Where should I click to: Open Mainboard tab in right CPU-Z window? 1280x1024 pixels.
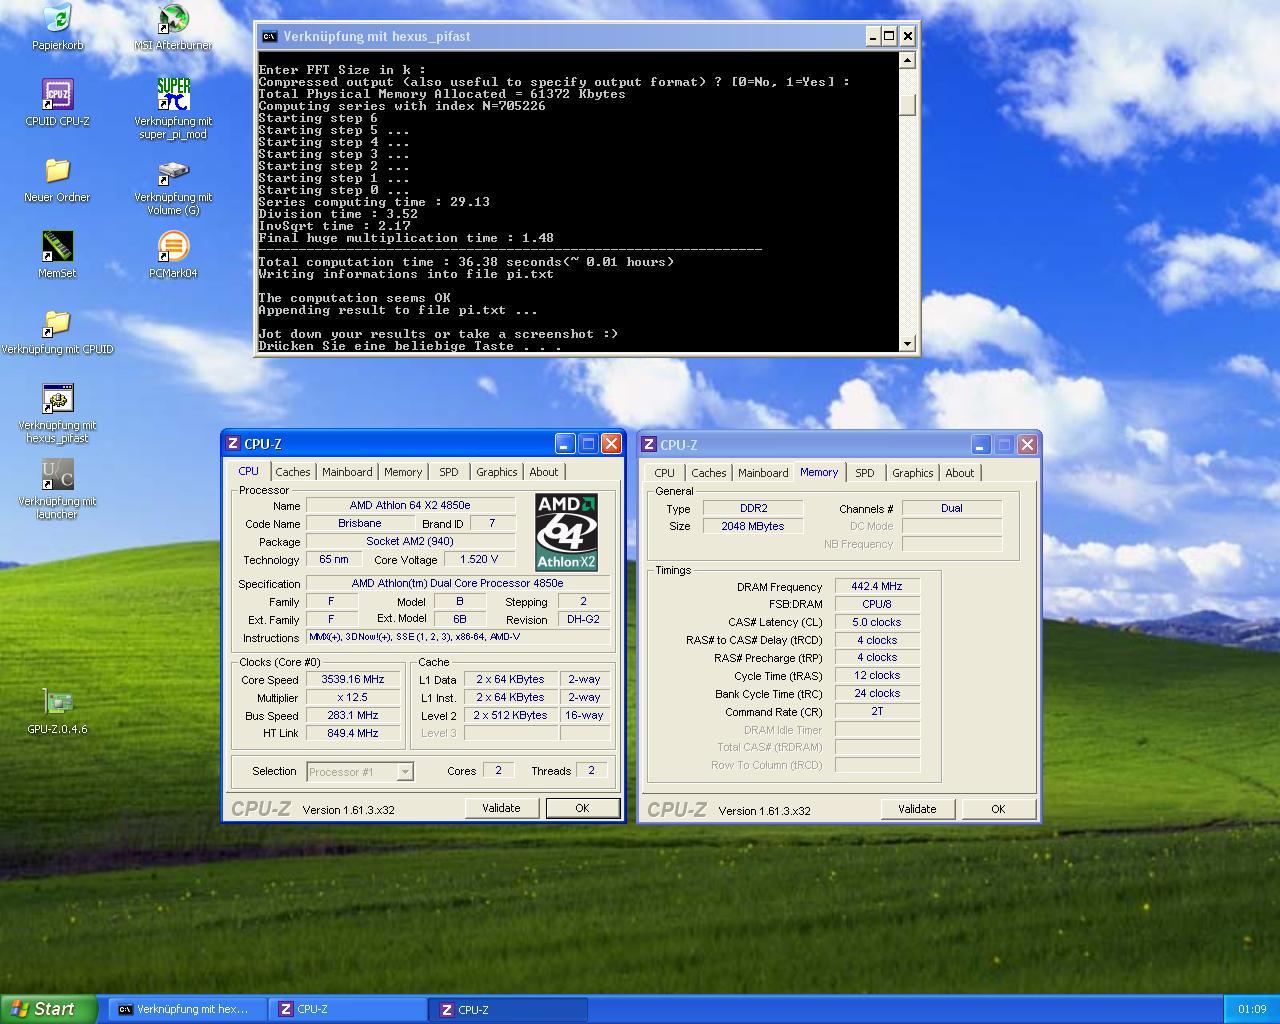[x=763, y=473]
